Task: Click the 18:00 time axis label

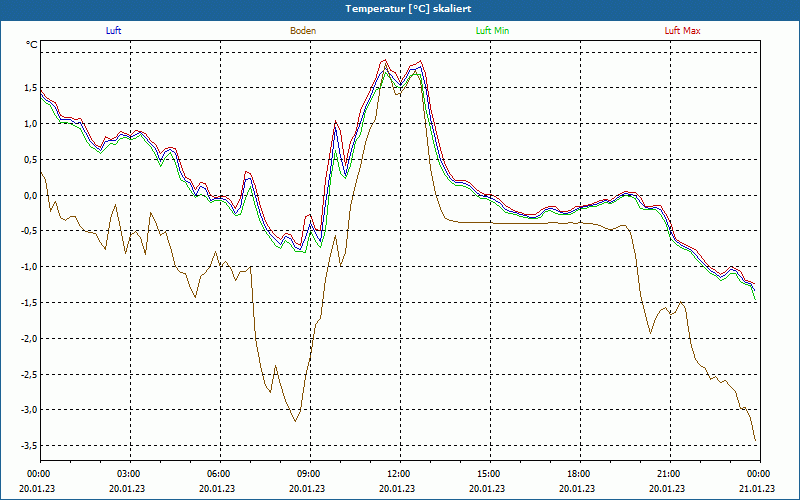Action: (580, 474)
